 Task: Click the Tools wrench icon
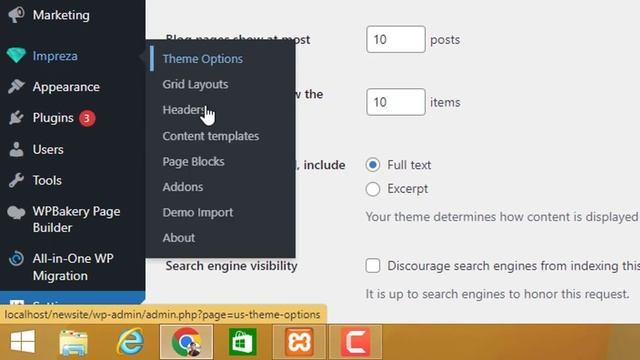pyautogui.click(x=16, y=180)
